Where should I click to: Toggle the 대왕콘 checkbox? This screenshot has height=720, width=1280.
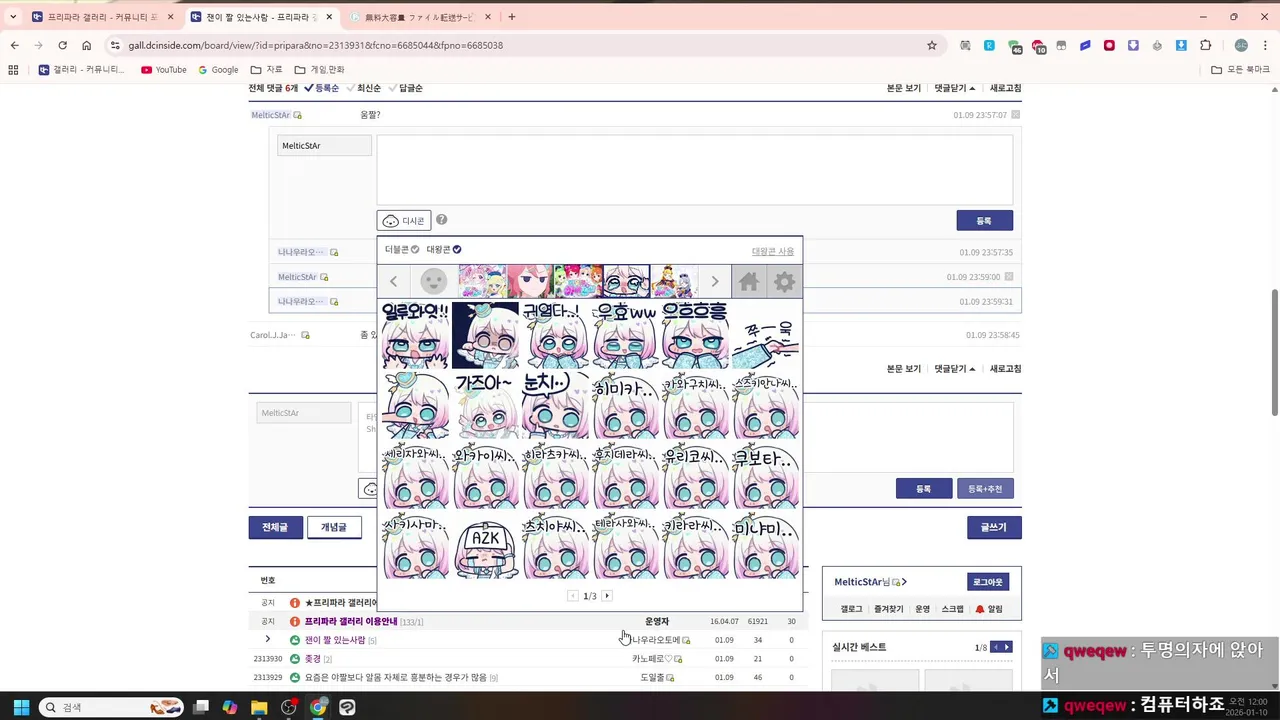tap(444, 249)
